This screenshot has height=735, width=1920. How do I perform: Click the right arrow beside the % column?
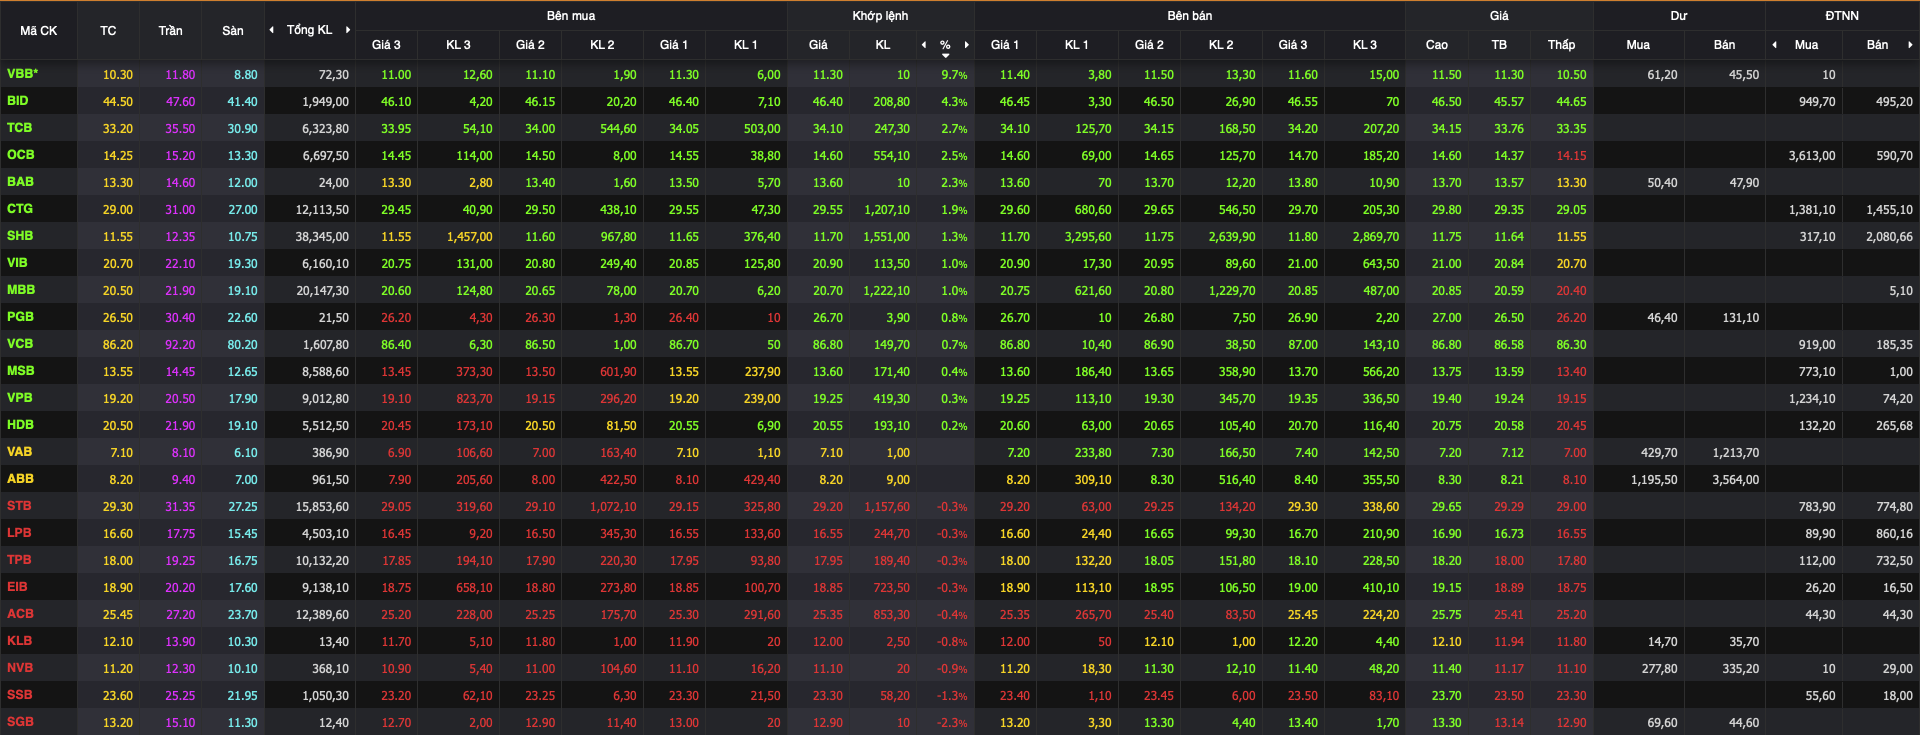pyautogui.click(x=966, y=45)
